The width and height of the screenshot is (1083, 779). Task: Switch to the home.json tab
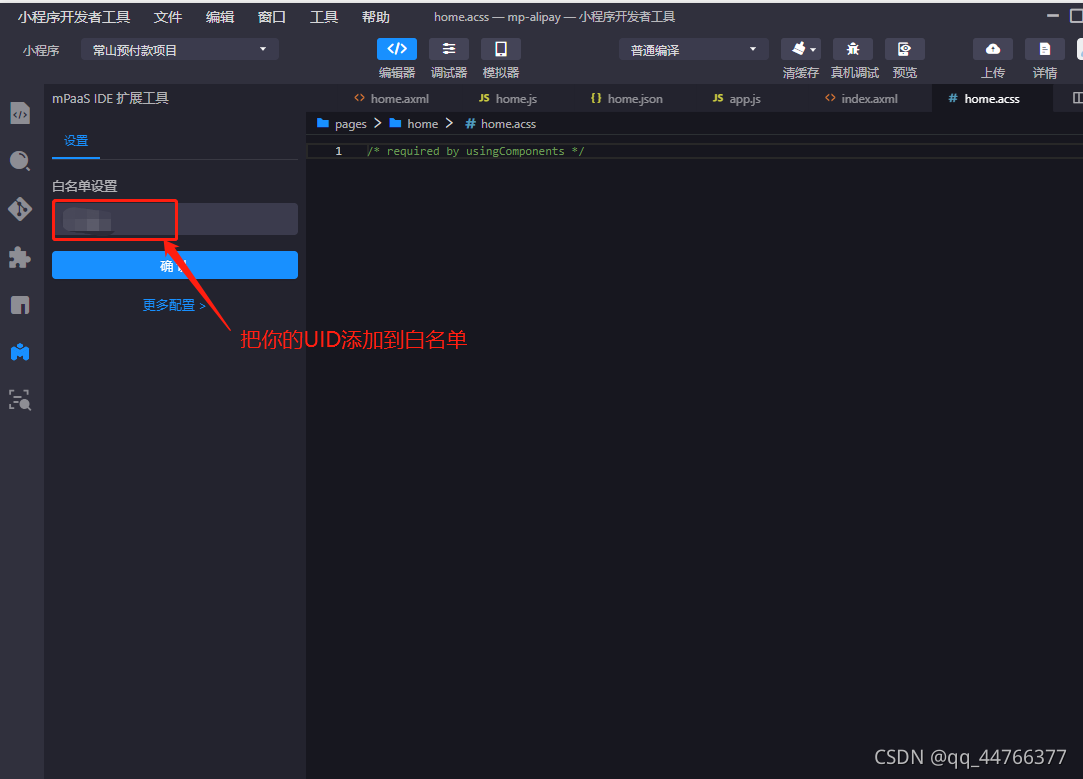(x=626, y=99)
